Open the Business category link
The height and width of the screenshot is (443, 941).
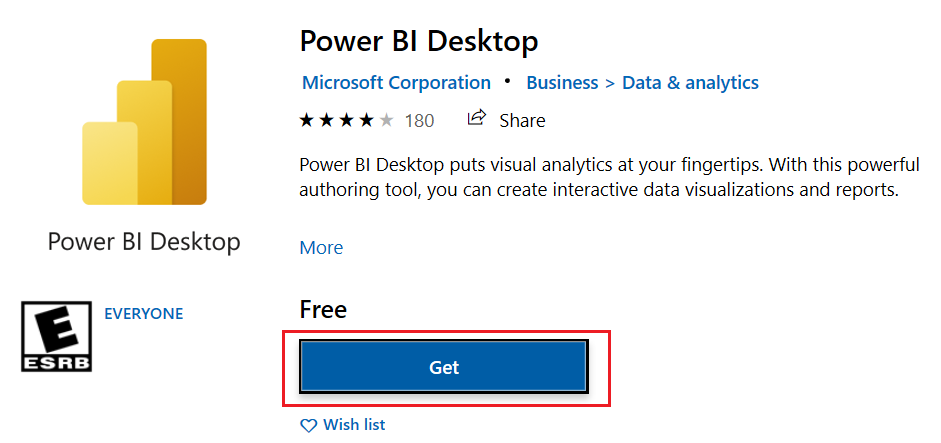tap(562, 82)
